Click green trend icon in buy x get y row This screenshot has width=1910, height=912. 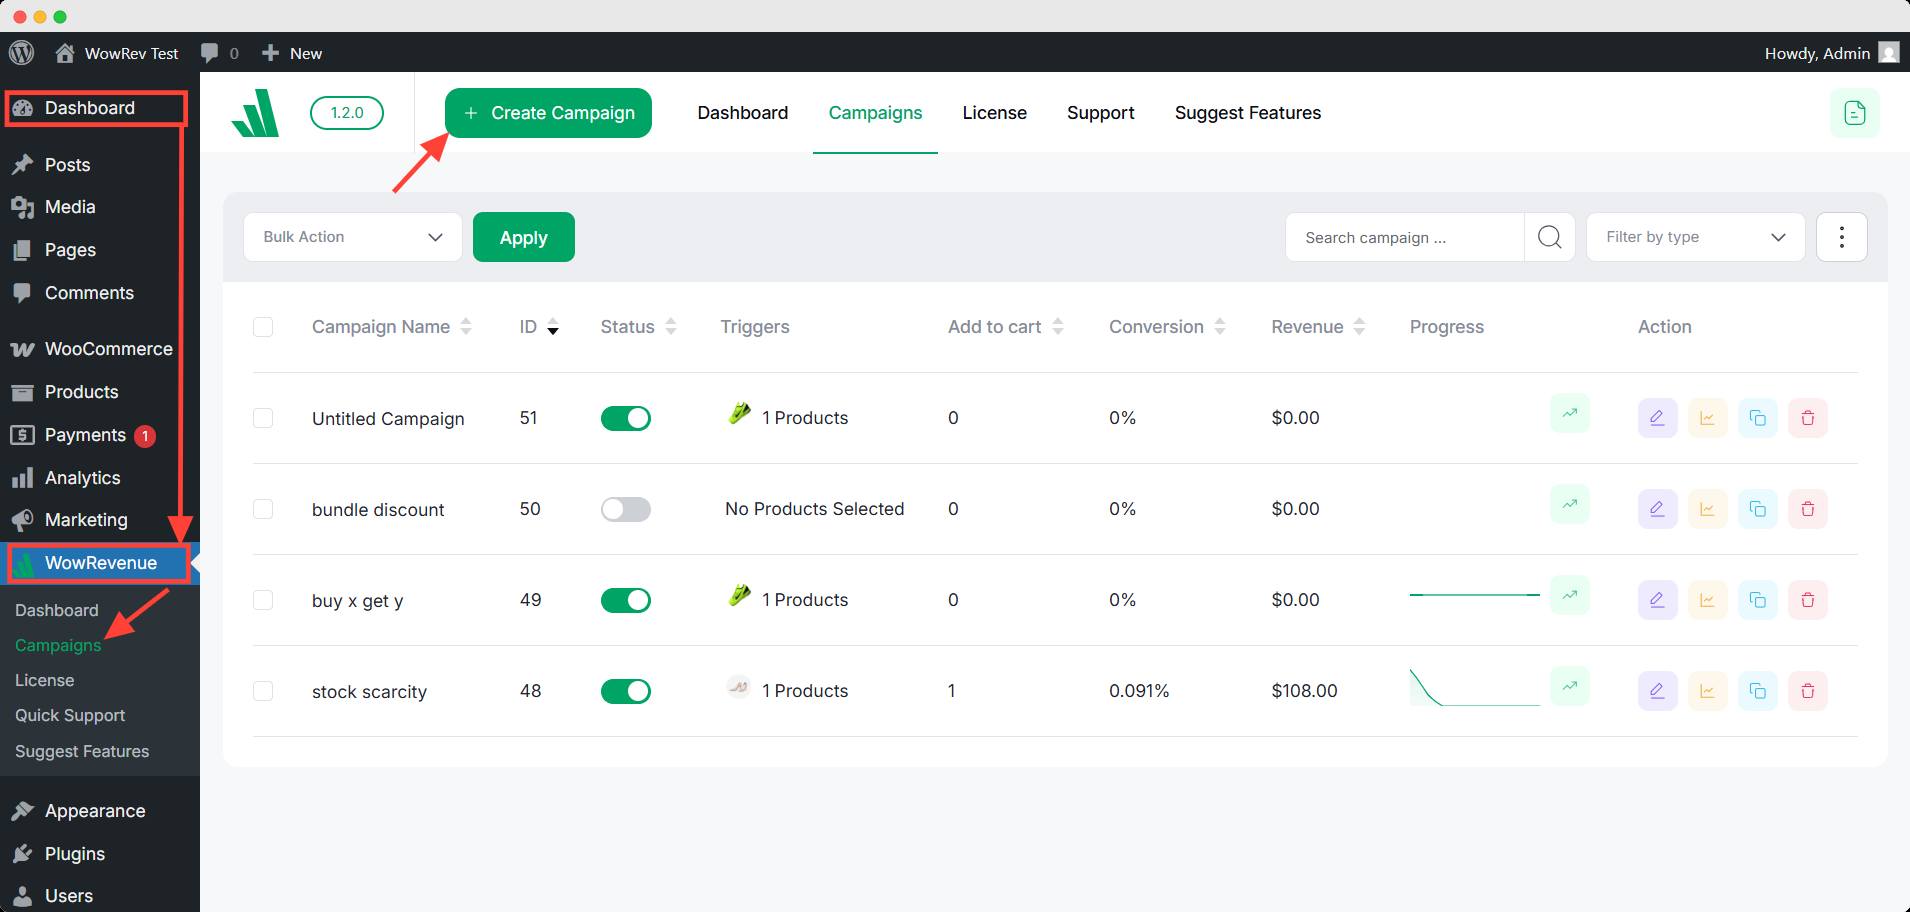pos(1570,595)
